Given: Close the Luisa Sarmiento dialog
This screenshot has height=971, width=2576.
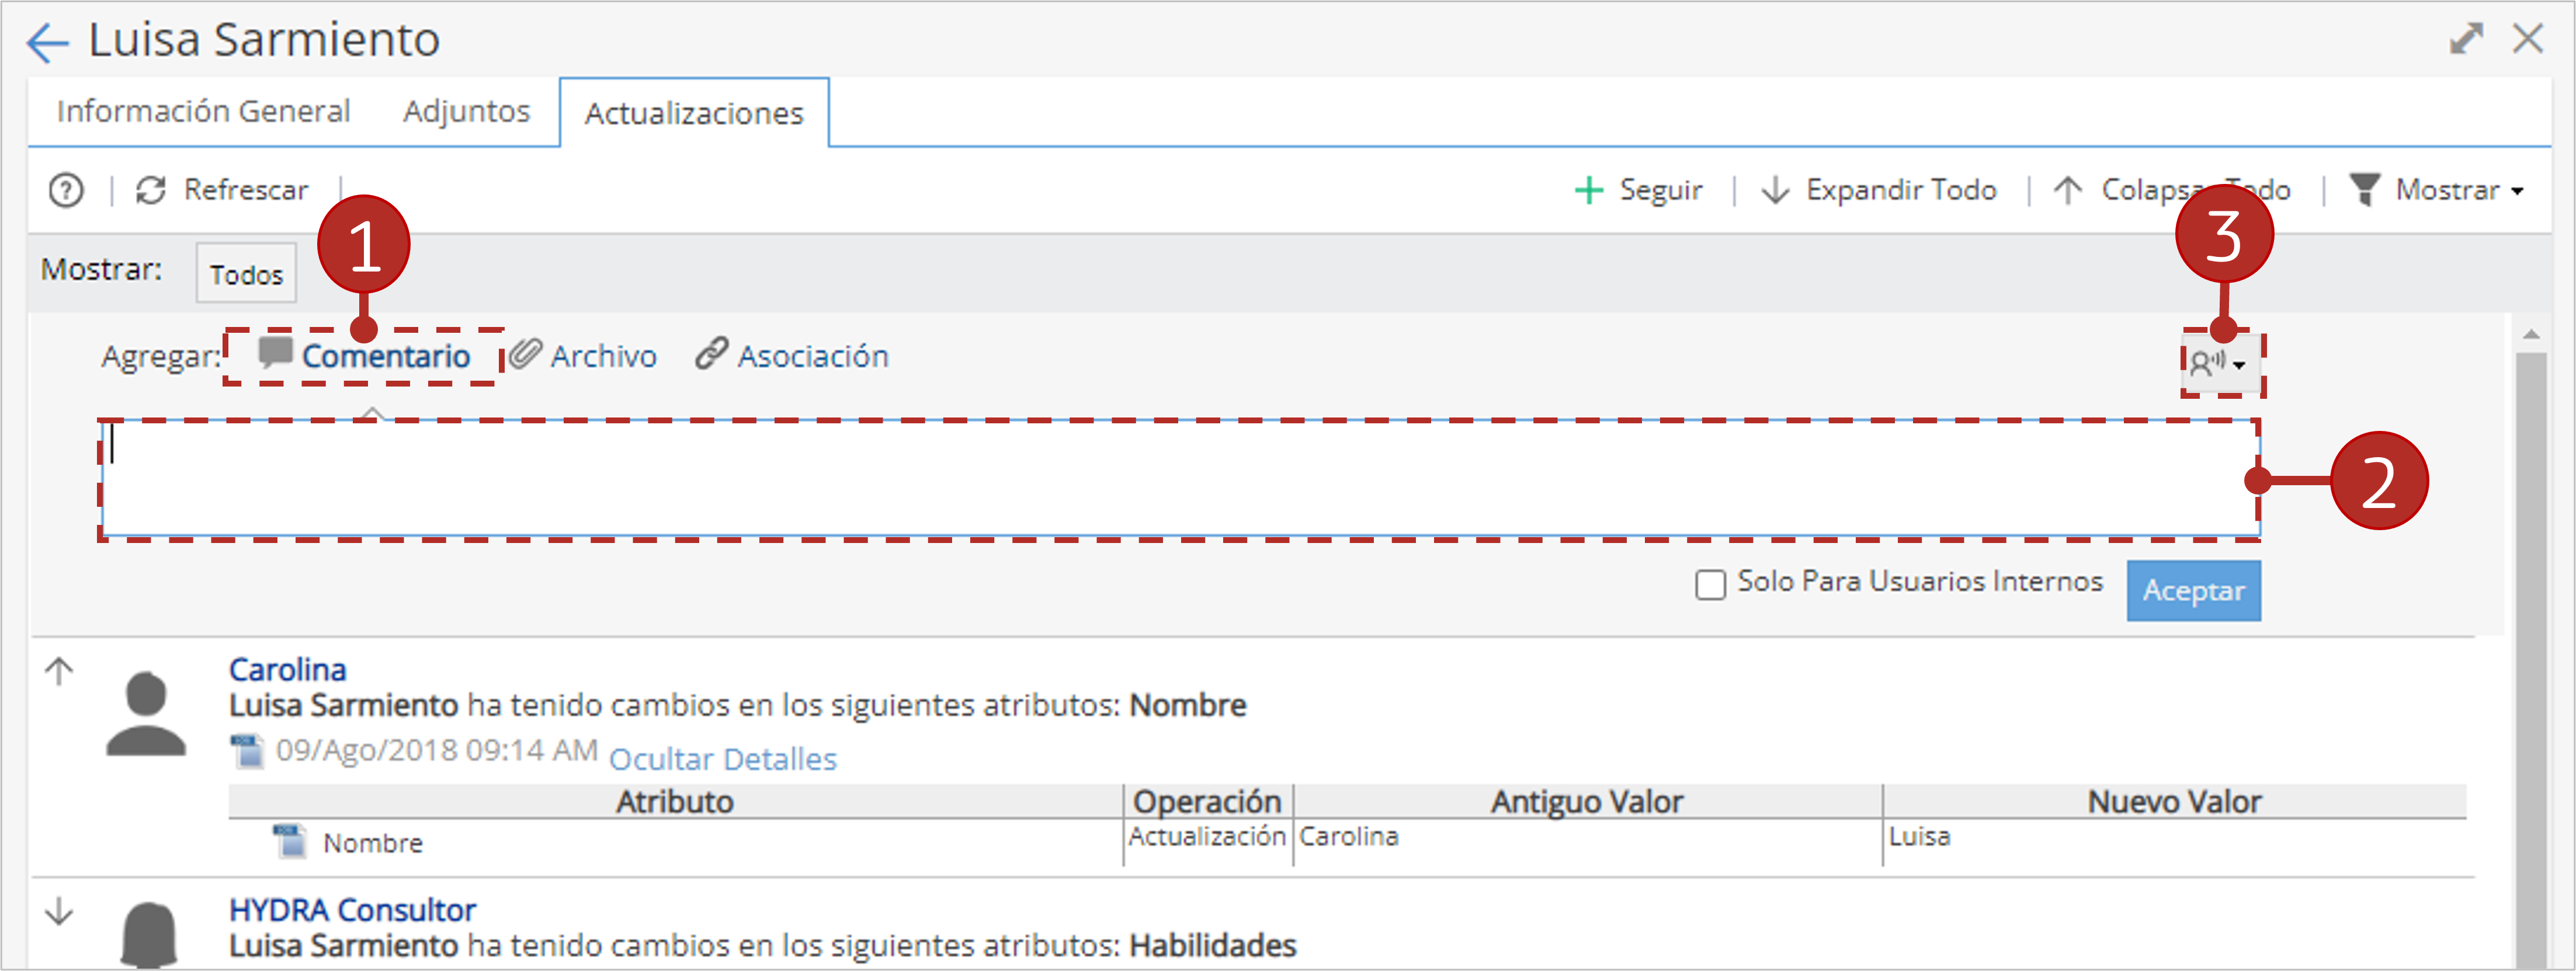Looking at the screenshot, I should [x=2528, y=39].
